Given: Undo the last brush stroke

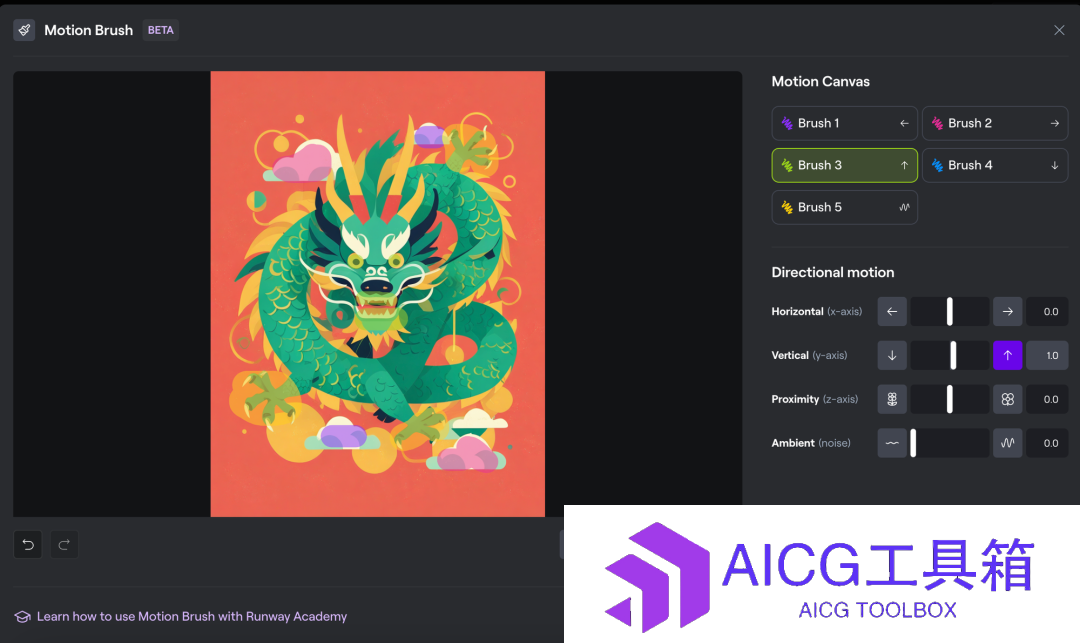Looking at the screenshot, I should click(x=28, y=545).
